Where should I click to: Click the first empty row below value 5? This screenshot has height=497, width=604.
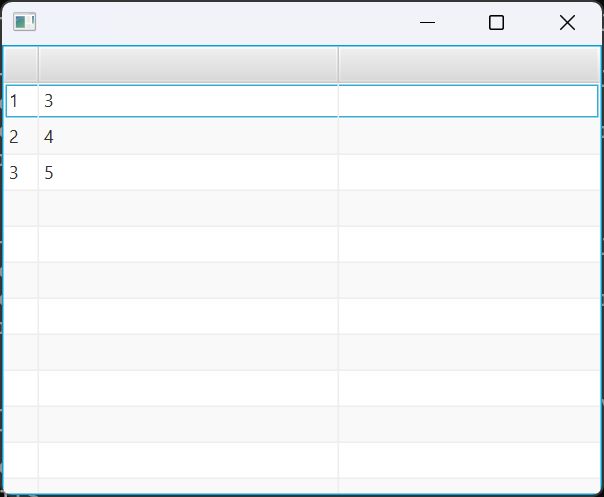point(188,209)
